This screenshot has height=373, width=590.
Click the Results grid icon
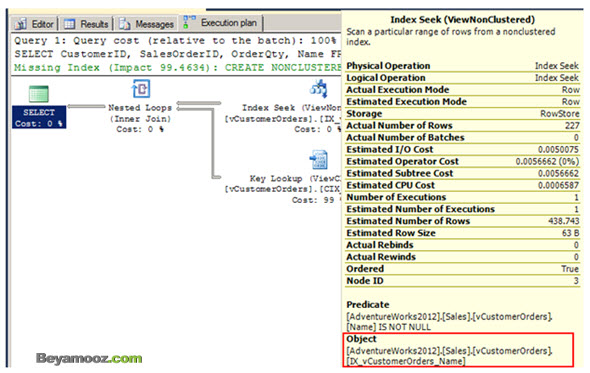tap(69, 24)
